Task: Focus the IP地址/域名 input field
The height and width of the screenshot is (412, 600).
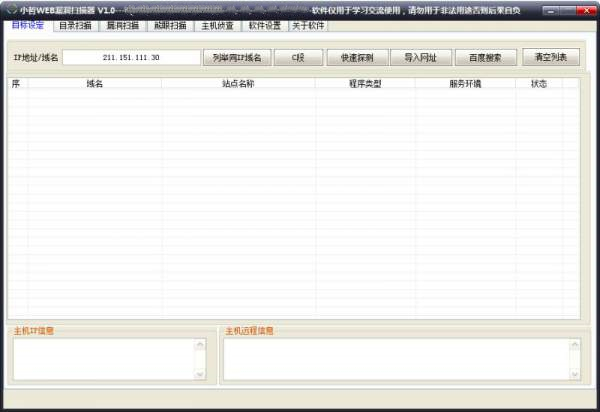Action: coord(131,57)
